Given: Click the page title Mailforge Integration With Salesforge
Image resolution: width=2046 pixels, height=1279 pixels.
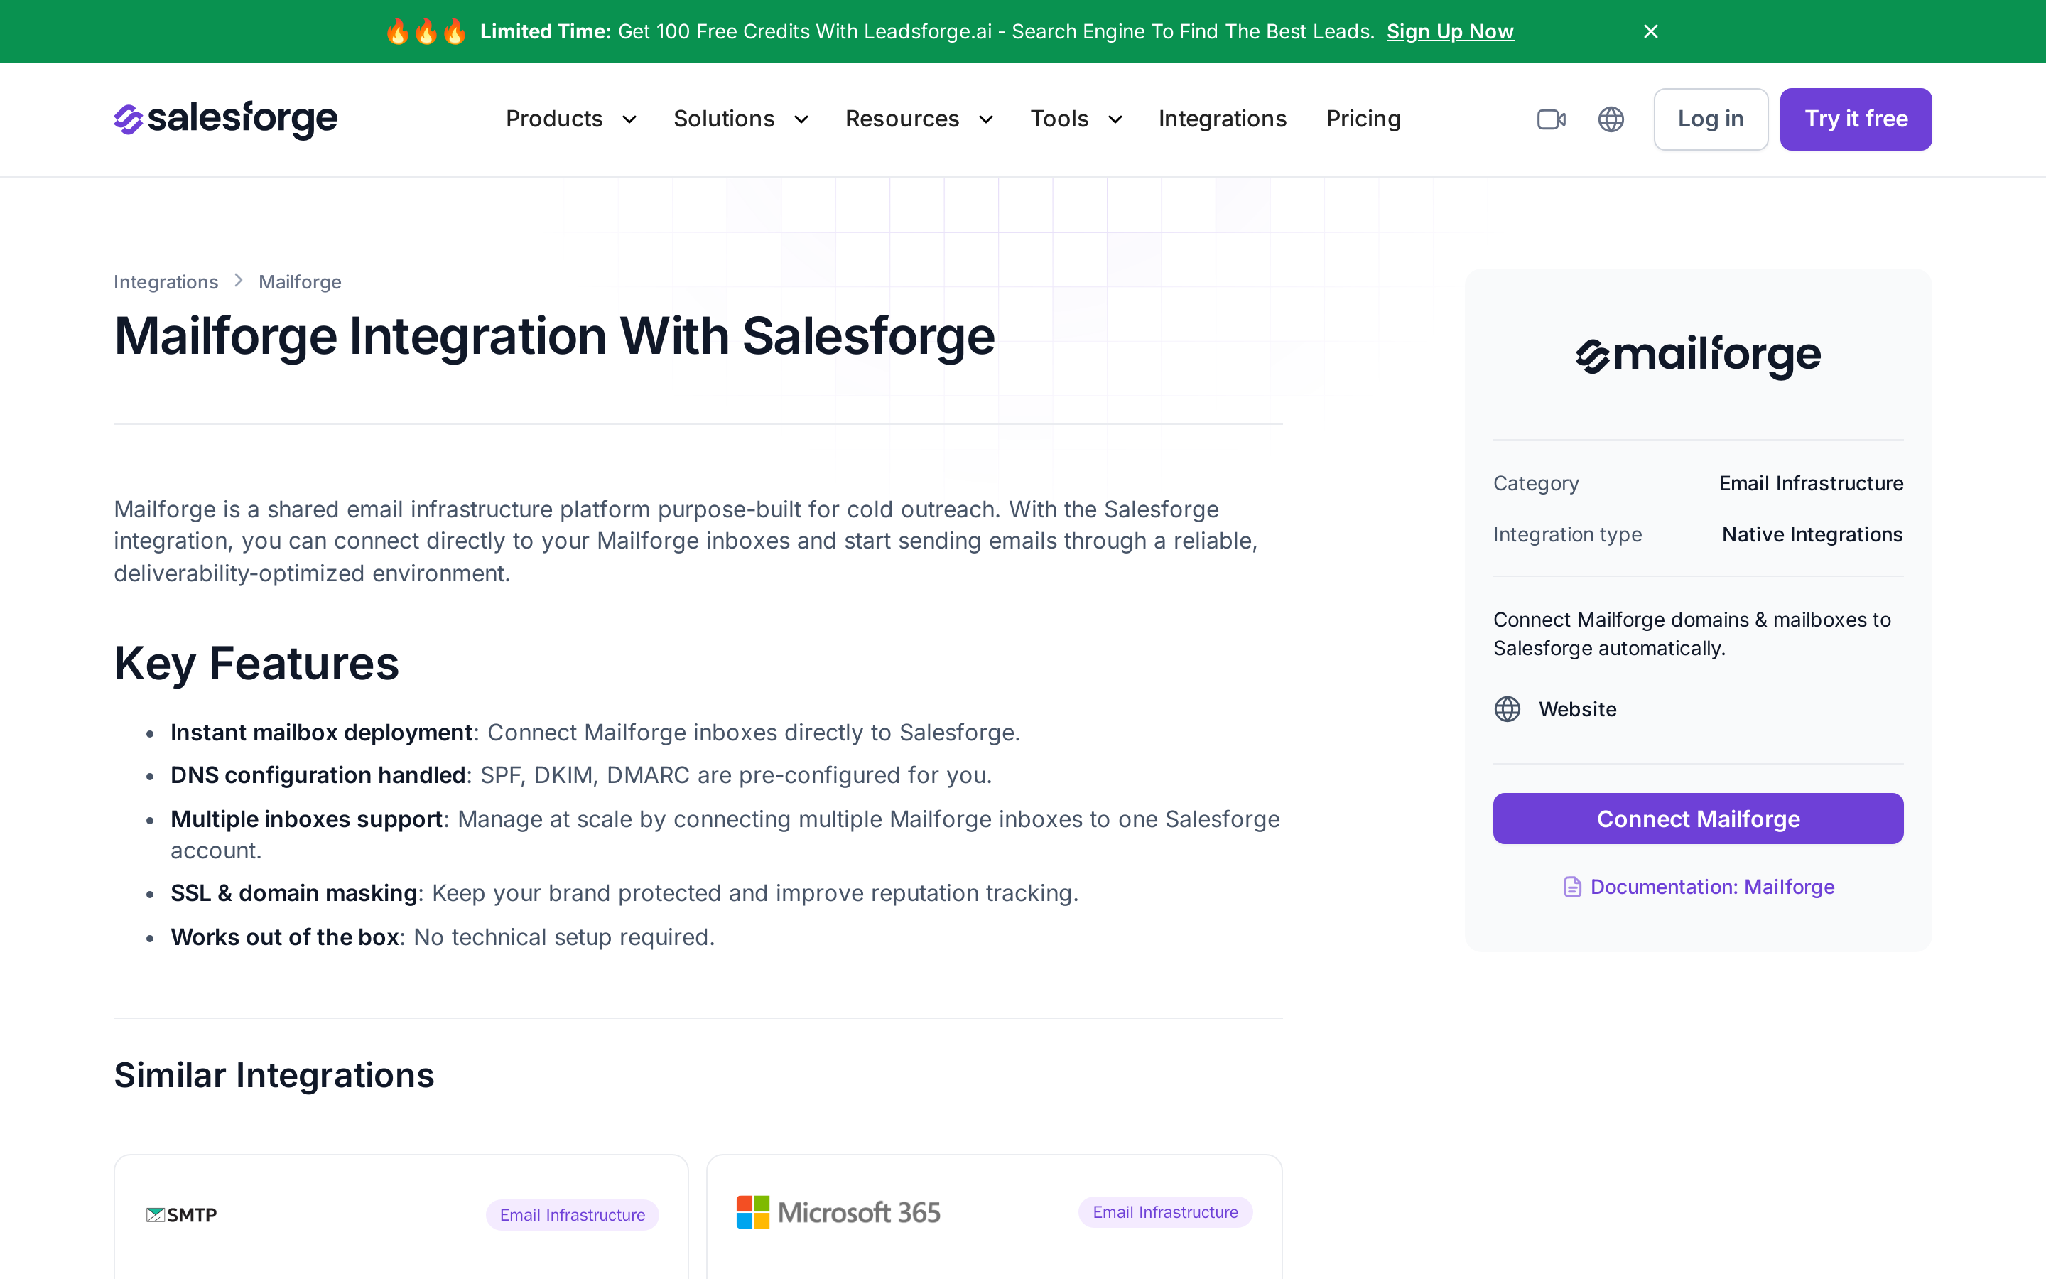Looking at the screenshot, I should click(555, 336).
